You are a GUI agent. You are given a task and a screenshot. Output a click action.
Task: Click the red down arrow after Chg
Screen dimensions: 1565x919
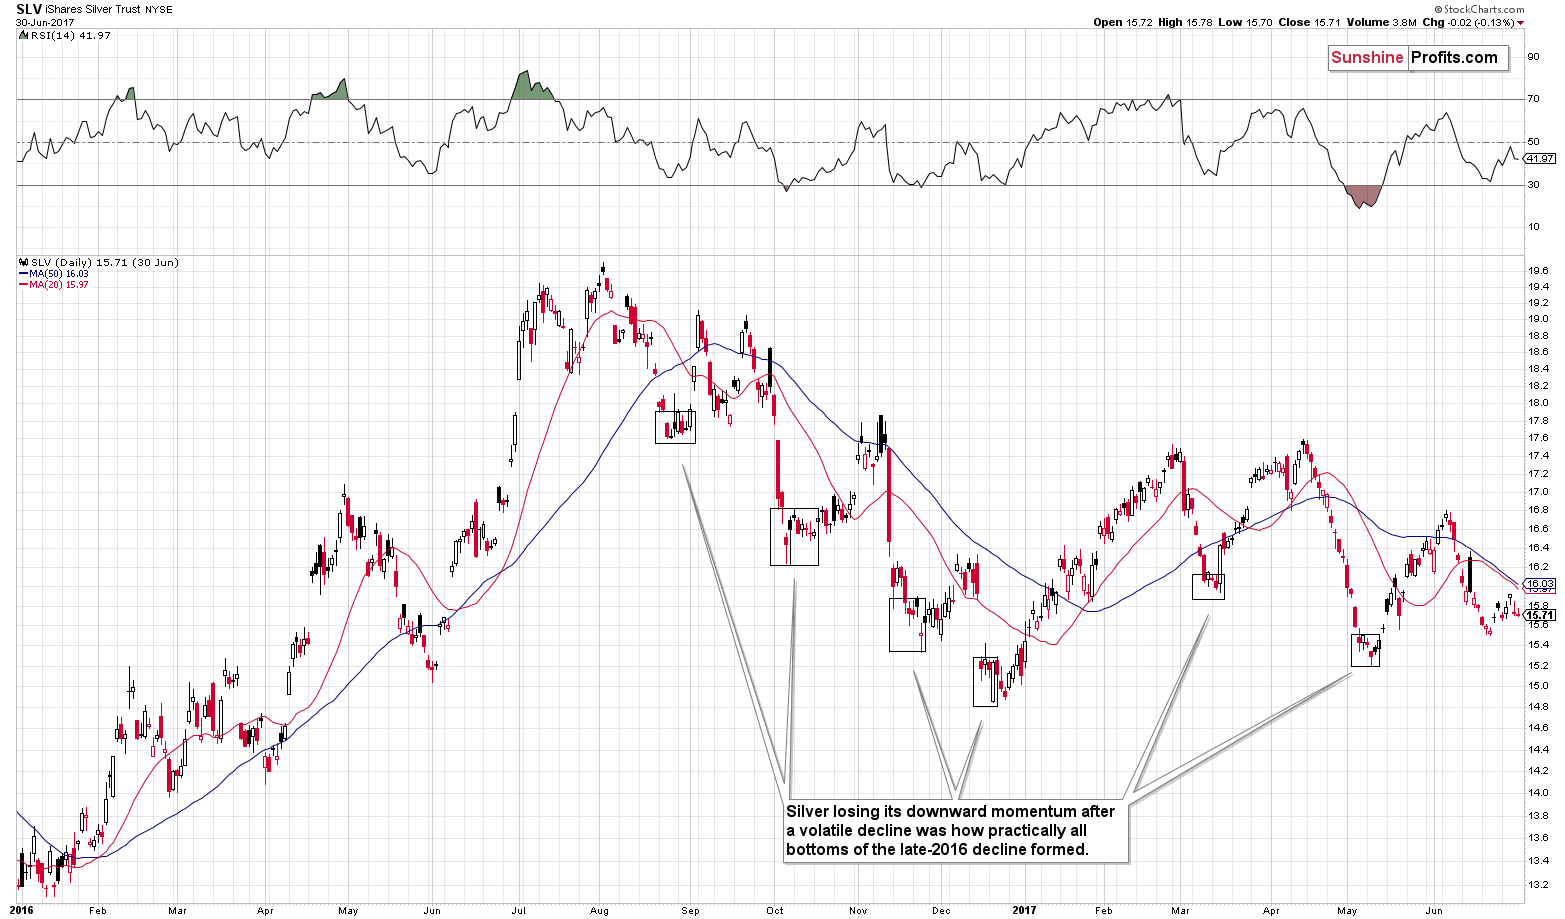click(x=1520, y=22)
